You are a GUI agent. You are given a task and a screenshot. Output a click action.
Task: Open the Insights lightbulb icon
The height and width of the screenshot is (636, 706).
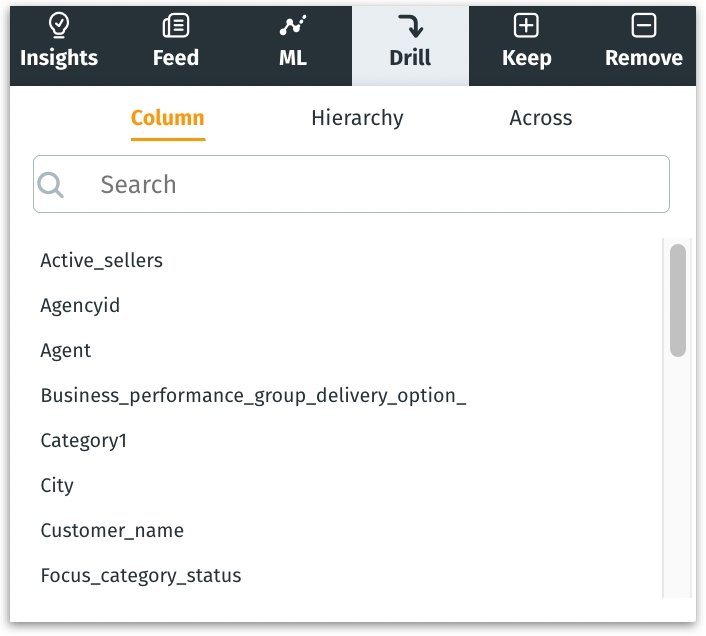[x=59, y=27]
